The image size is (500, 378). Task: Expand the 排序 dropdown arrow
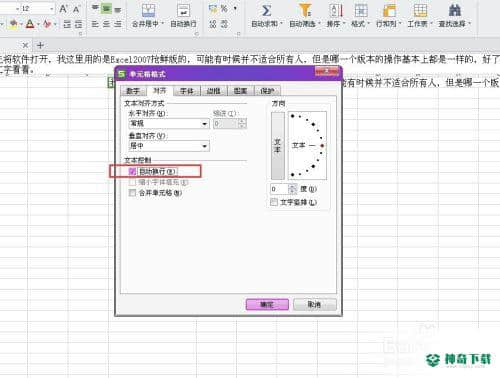point(344,24)
